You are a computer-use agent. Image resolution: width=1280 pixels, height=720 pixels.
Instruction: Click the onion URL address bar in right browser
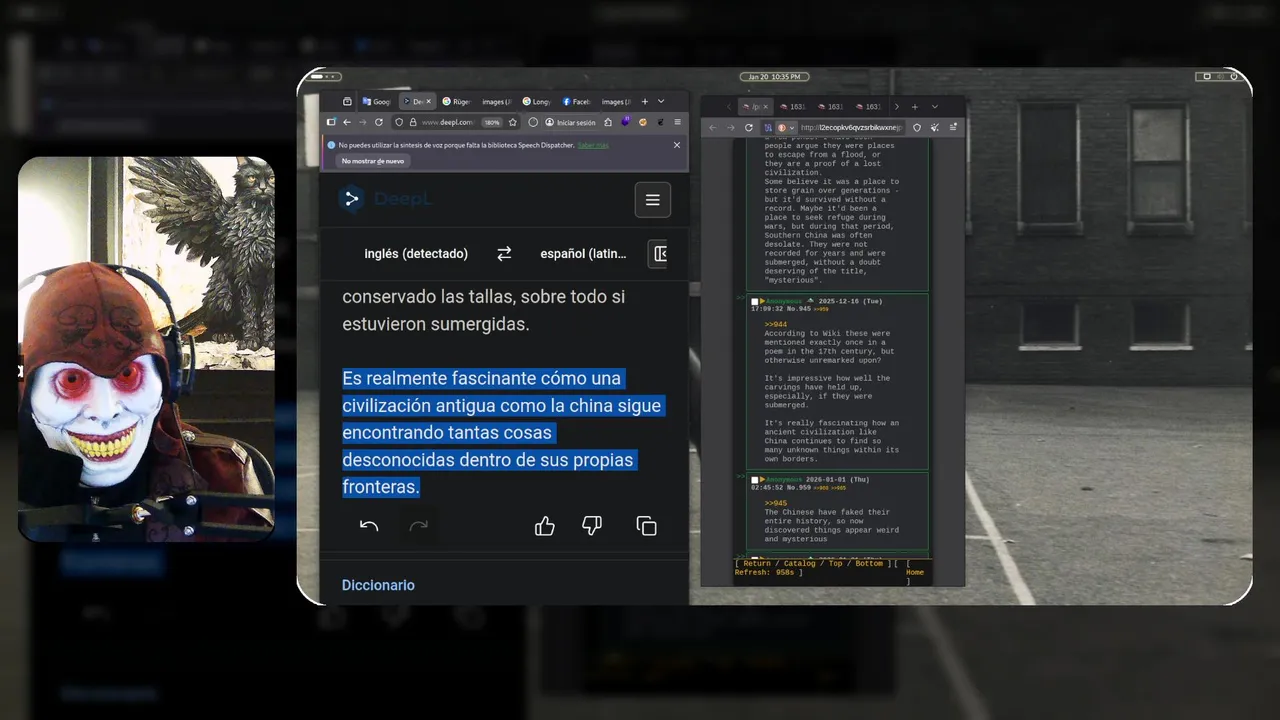[x=852, y=128]
